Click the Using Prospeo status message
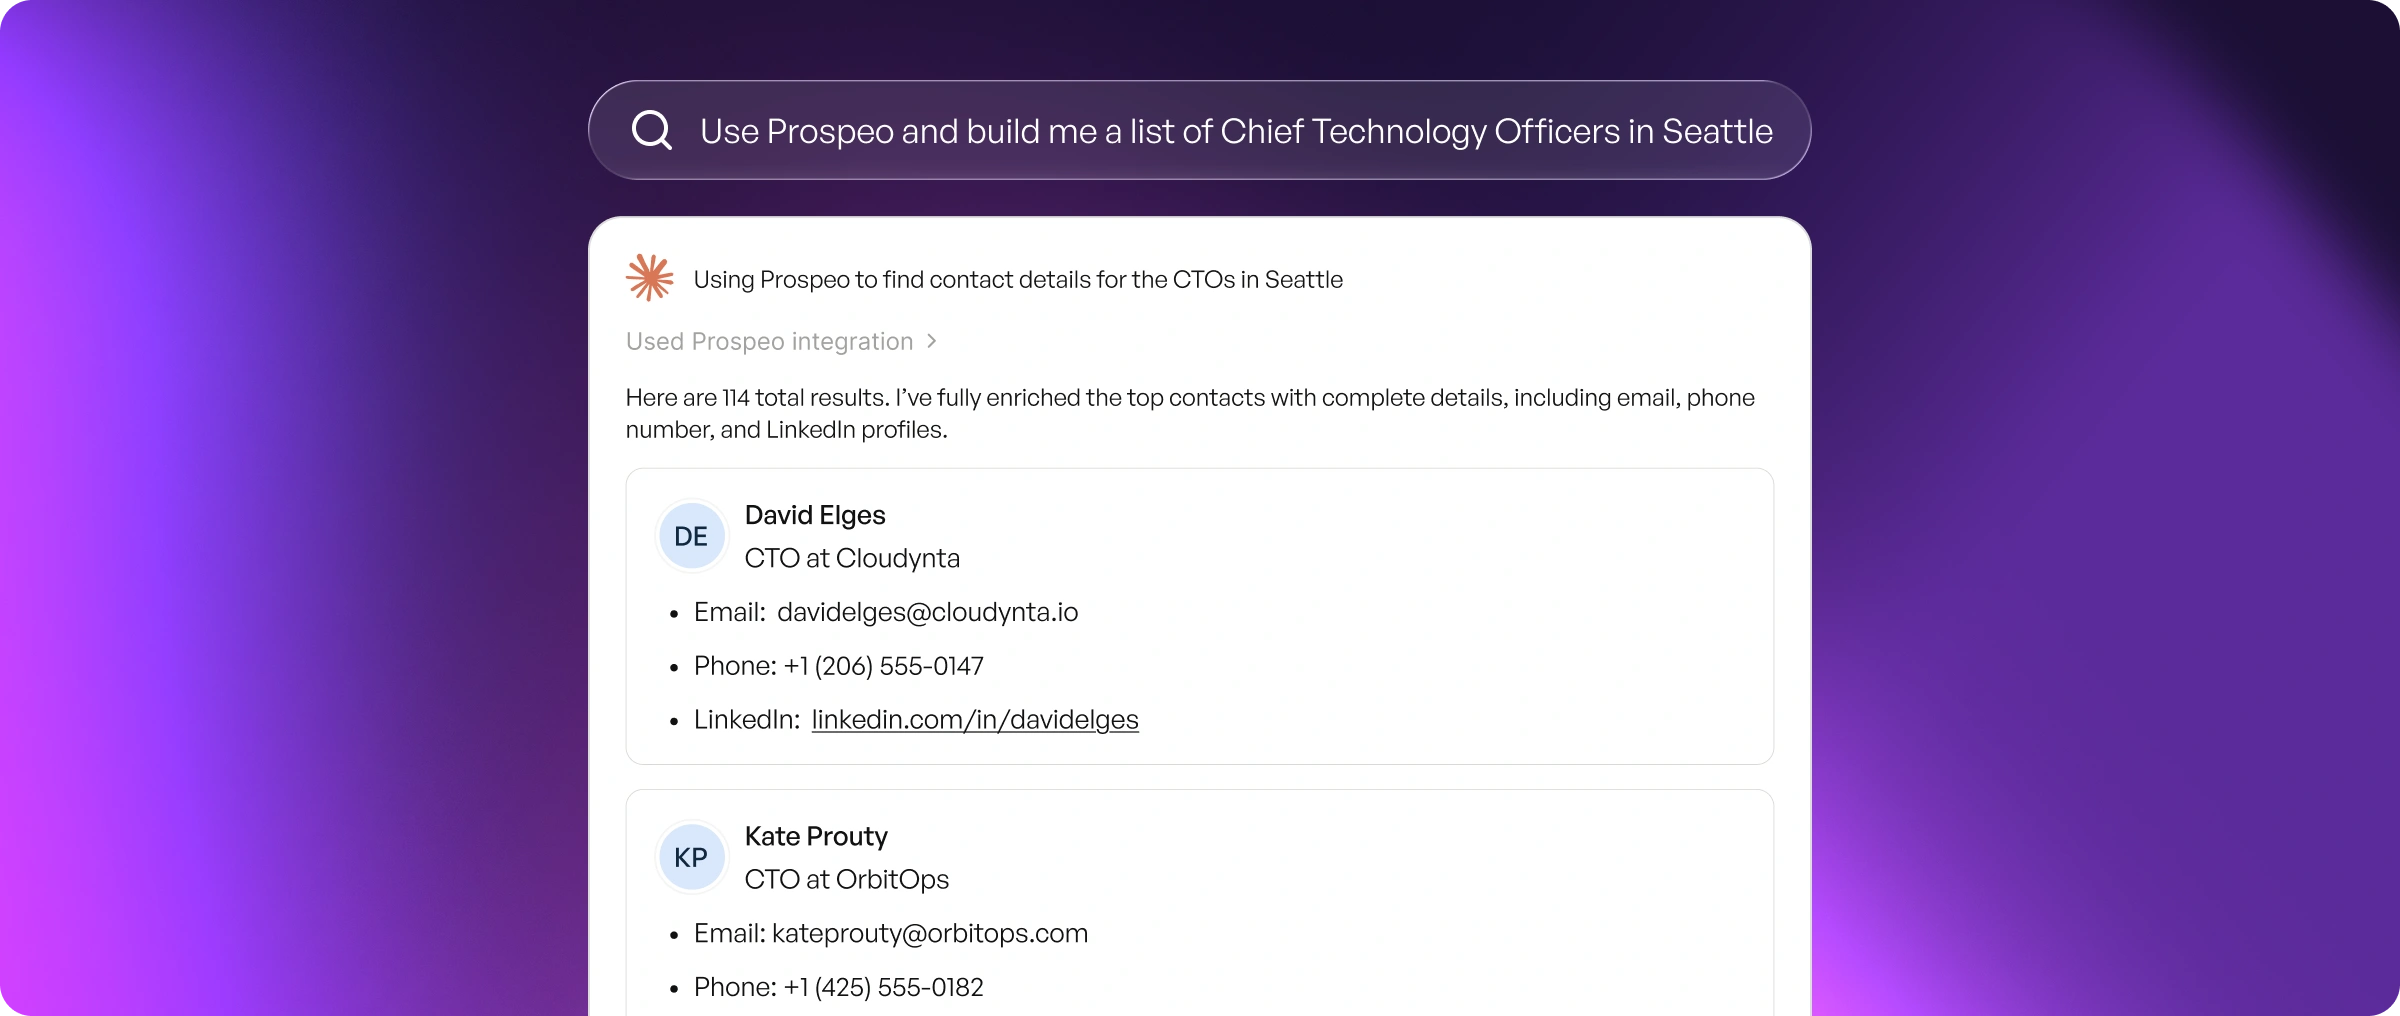Viewport: 2400px width, 1016px height. (x=1017, y=280)
